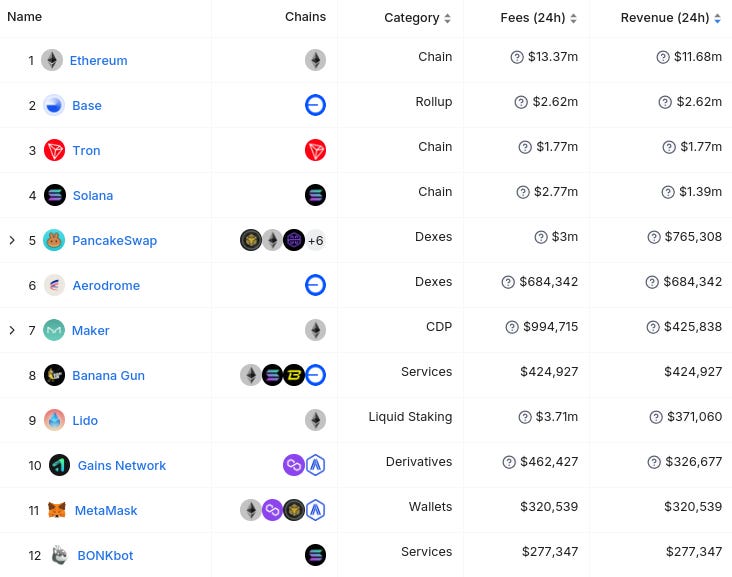Click the Name column header
This screenshot has height=577, width=732.
[x=24, y=17]
